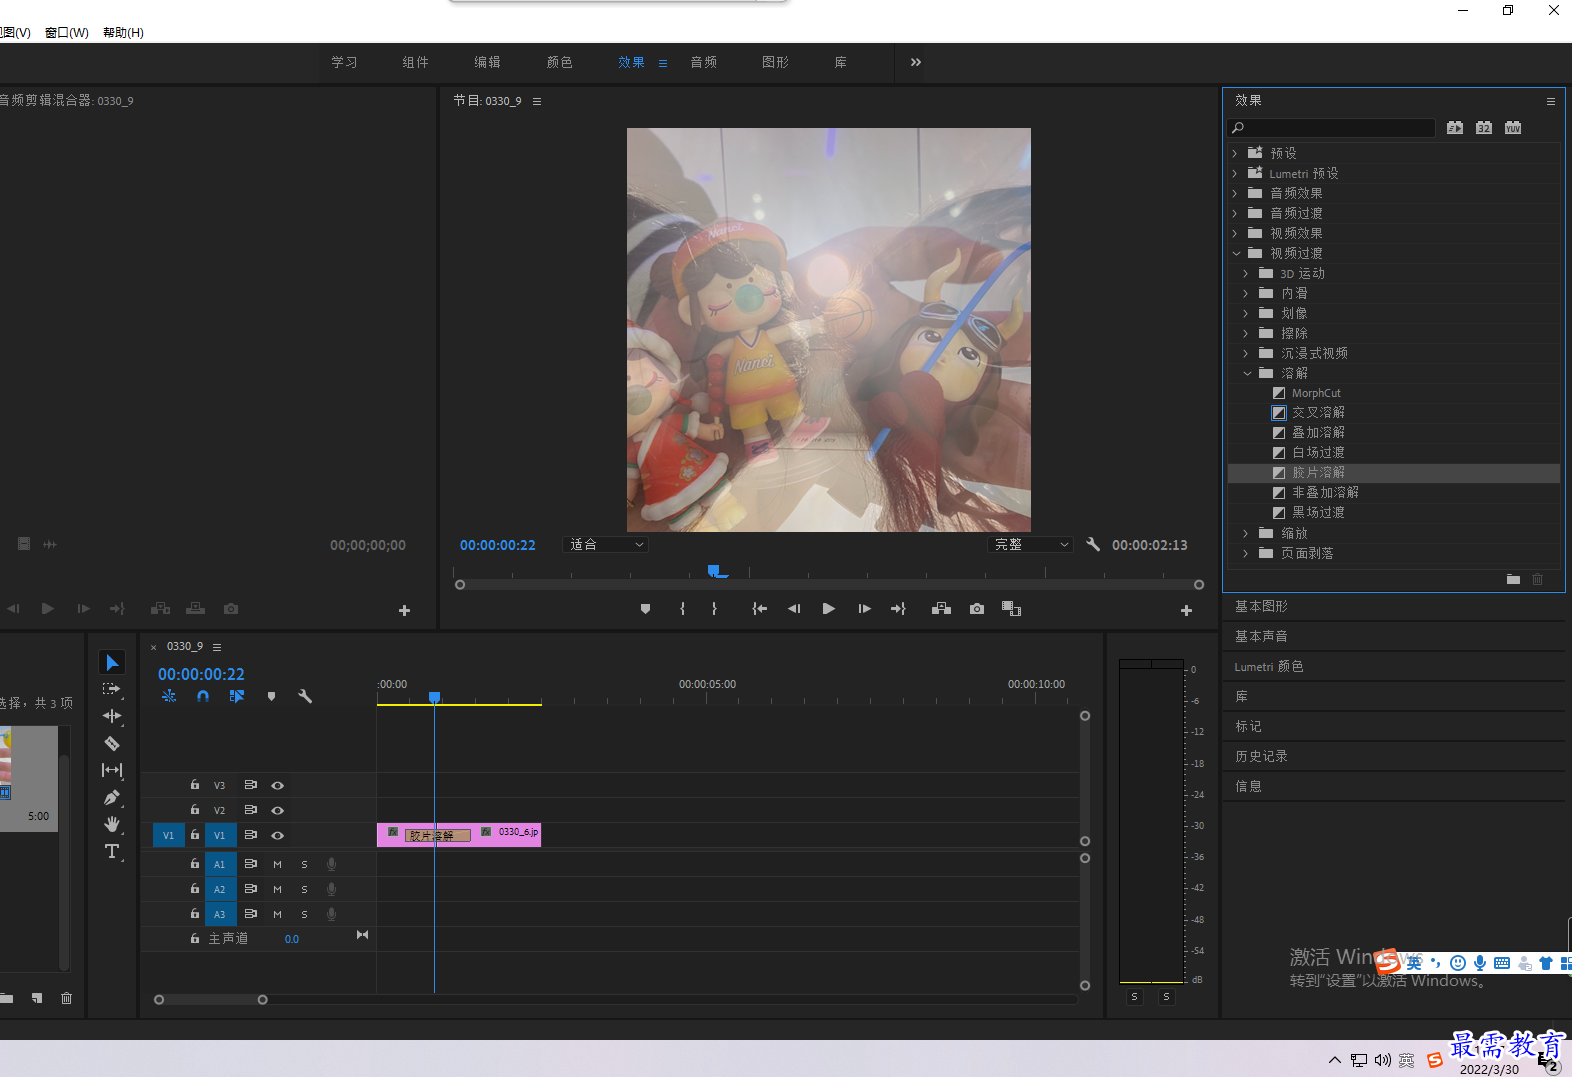
Task: Mute audio track A3
Action: click(277, 914)
